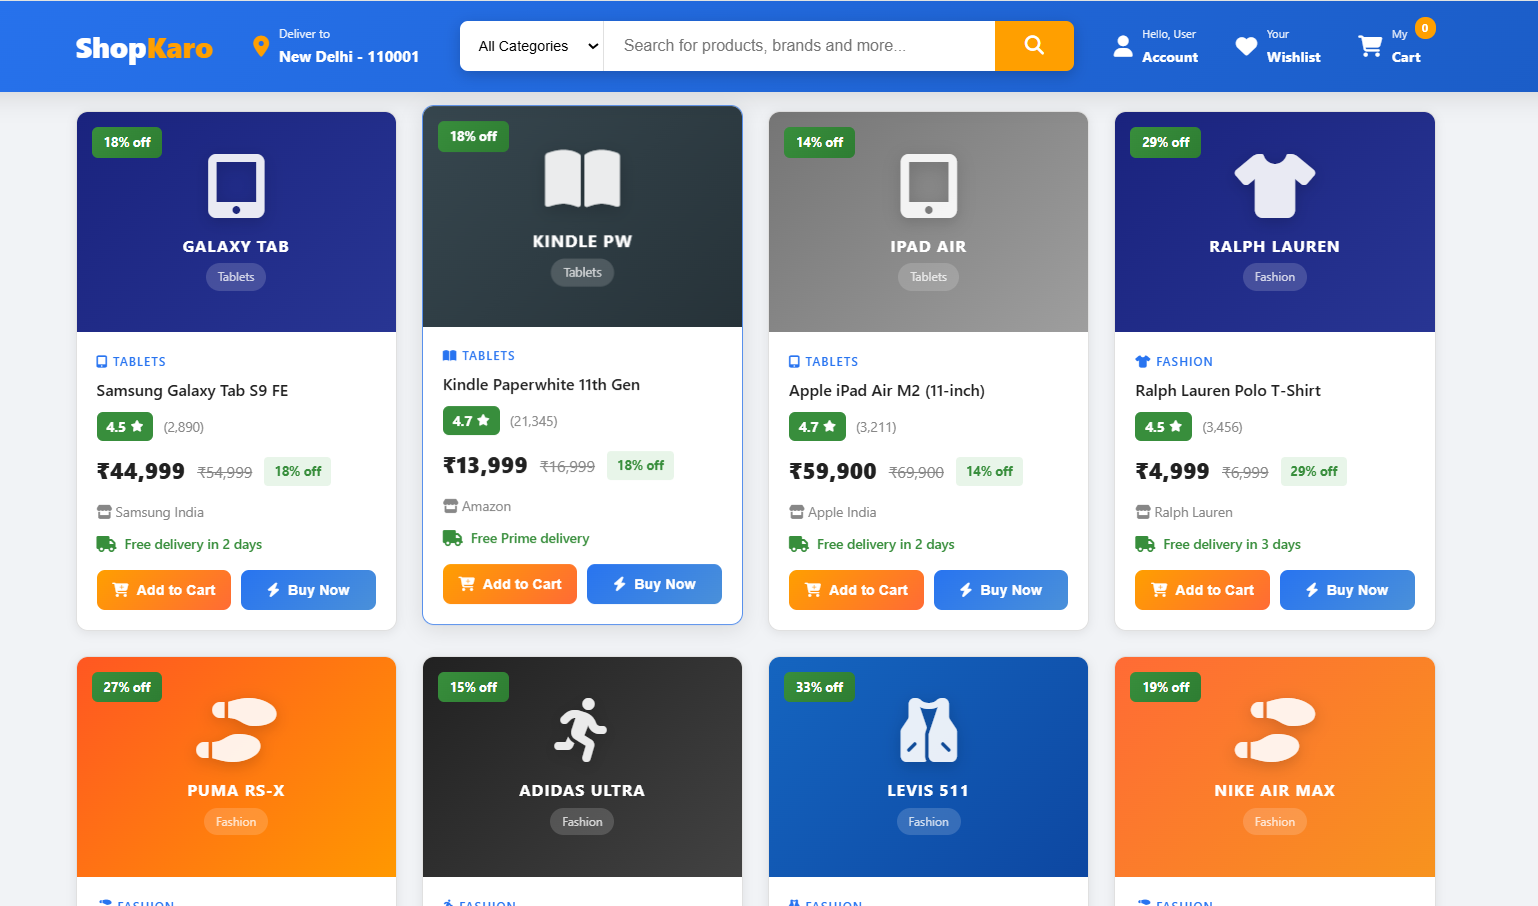Screen dimensions: 1538x906
Task: Click the 27% off badge on Puma RS-X
Action: pos(127,687)
